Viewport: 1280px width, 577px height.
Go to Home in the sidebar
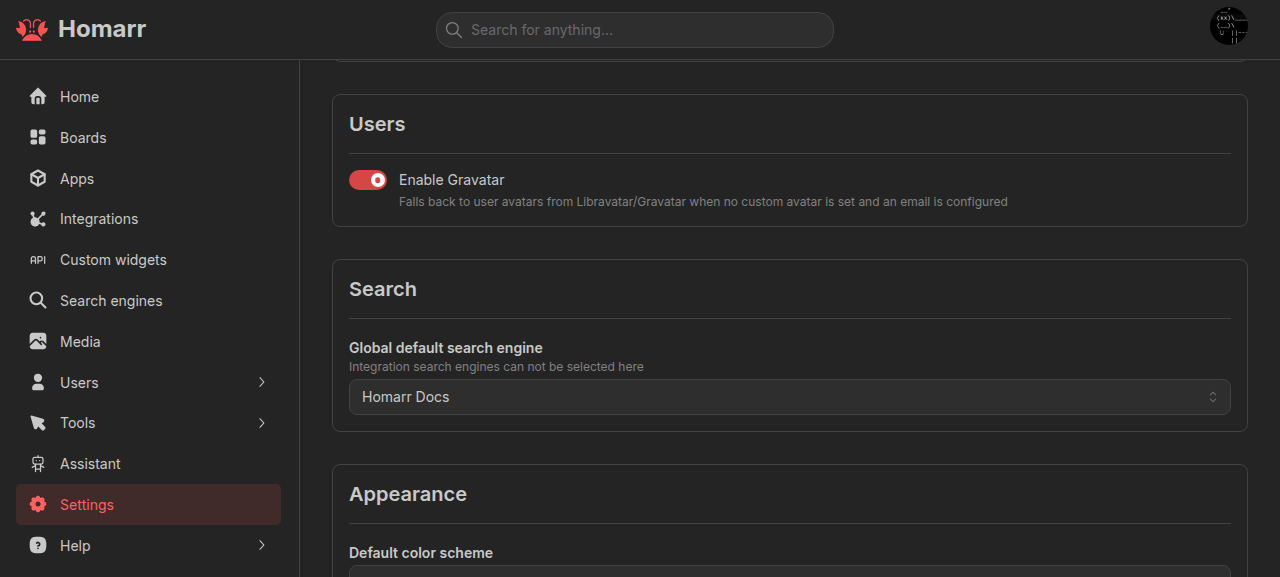pyautogui.click(x=148, y=97)
